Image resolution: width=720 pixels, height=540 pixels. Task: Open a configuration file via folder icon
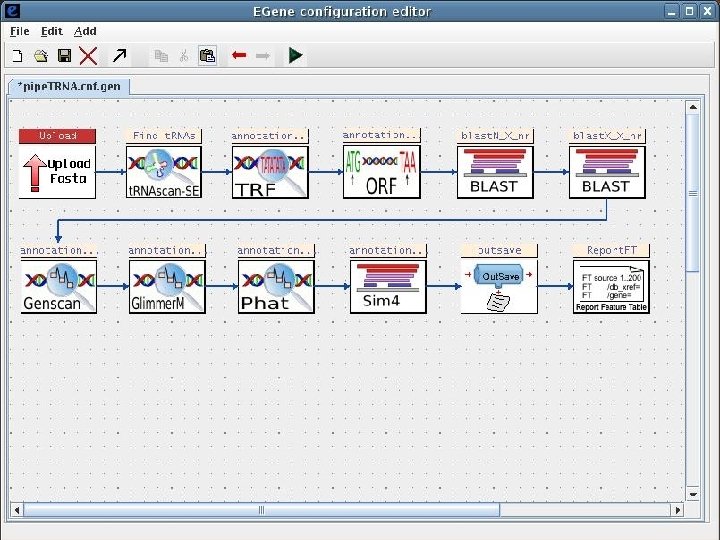[x=41, y=56]
